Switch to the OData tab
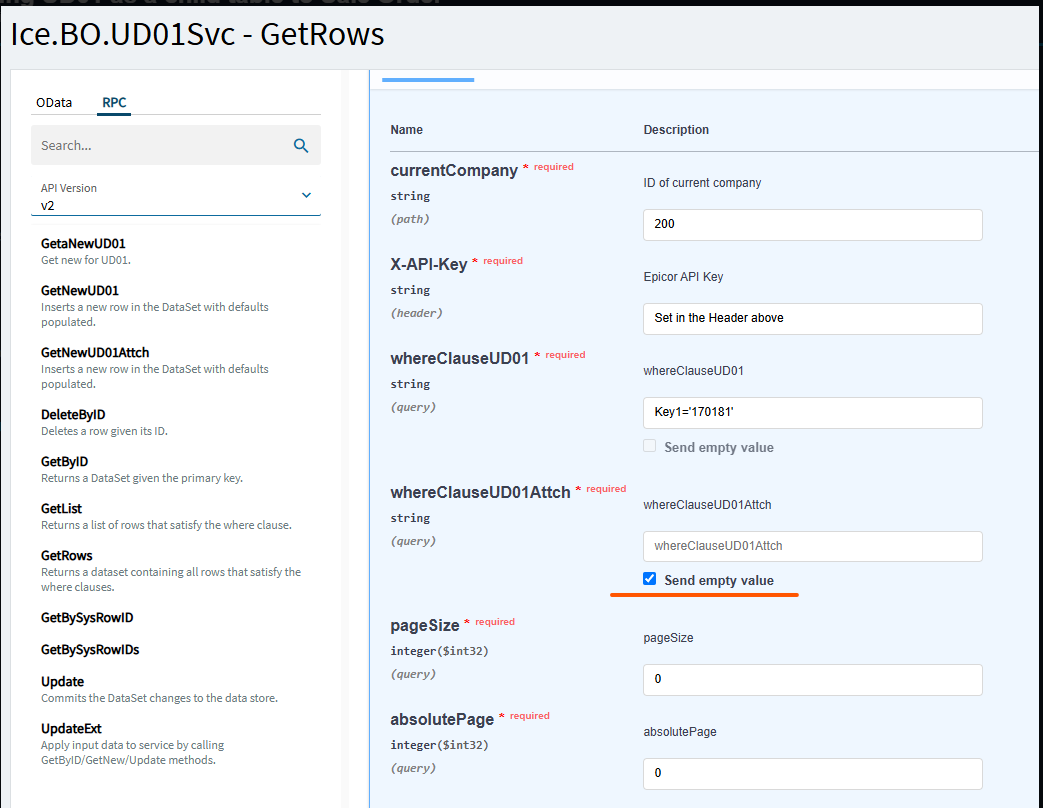Image resolution: width=1043 pixels, height=808 pixels. pos(54,102)
